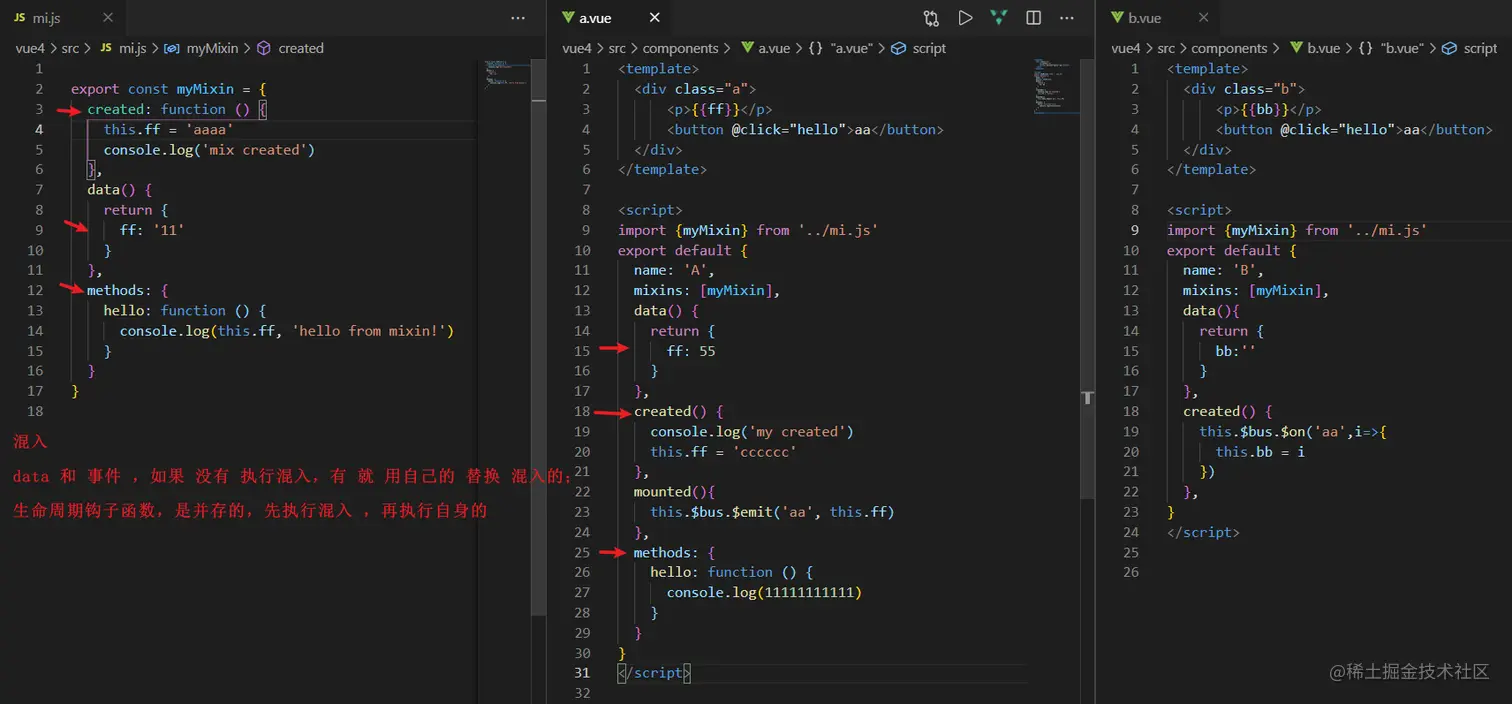This screenshot has height=704, width=1512.
Task: Click "this.$bus.$emit('aa', this.ff)" line
Action: click(772, 512)
